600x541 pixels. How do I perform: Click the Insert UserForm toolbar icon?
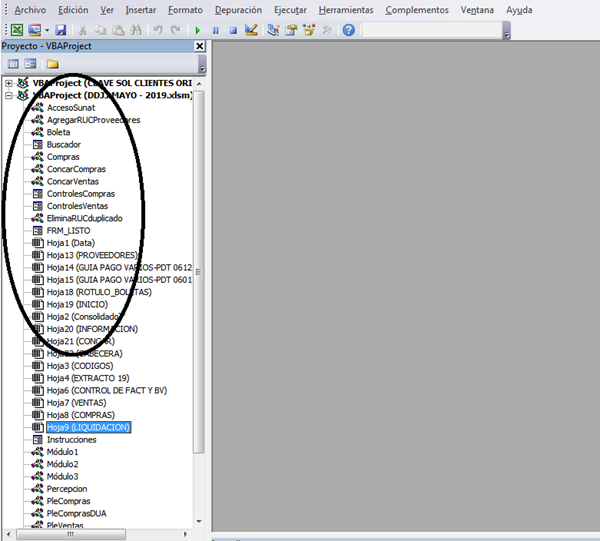(x=34, y=30)
